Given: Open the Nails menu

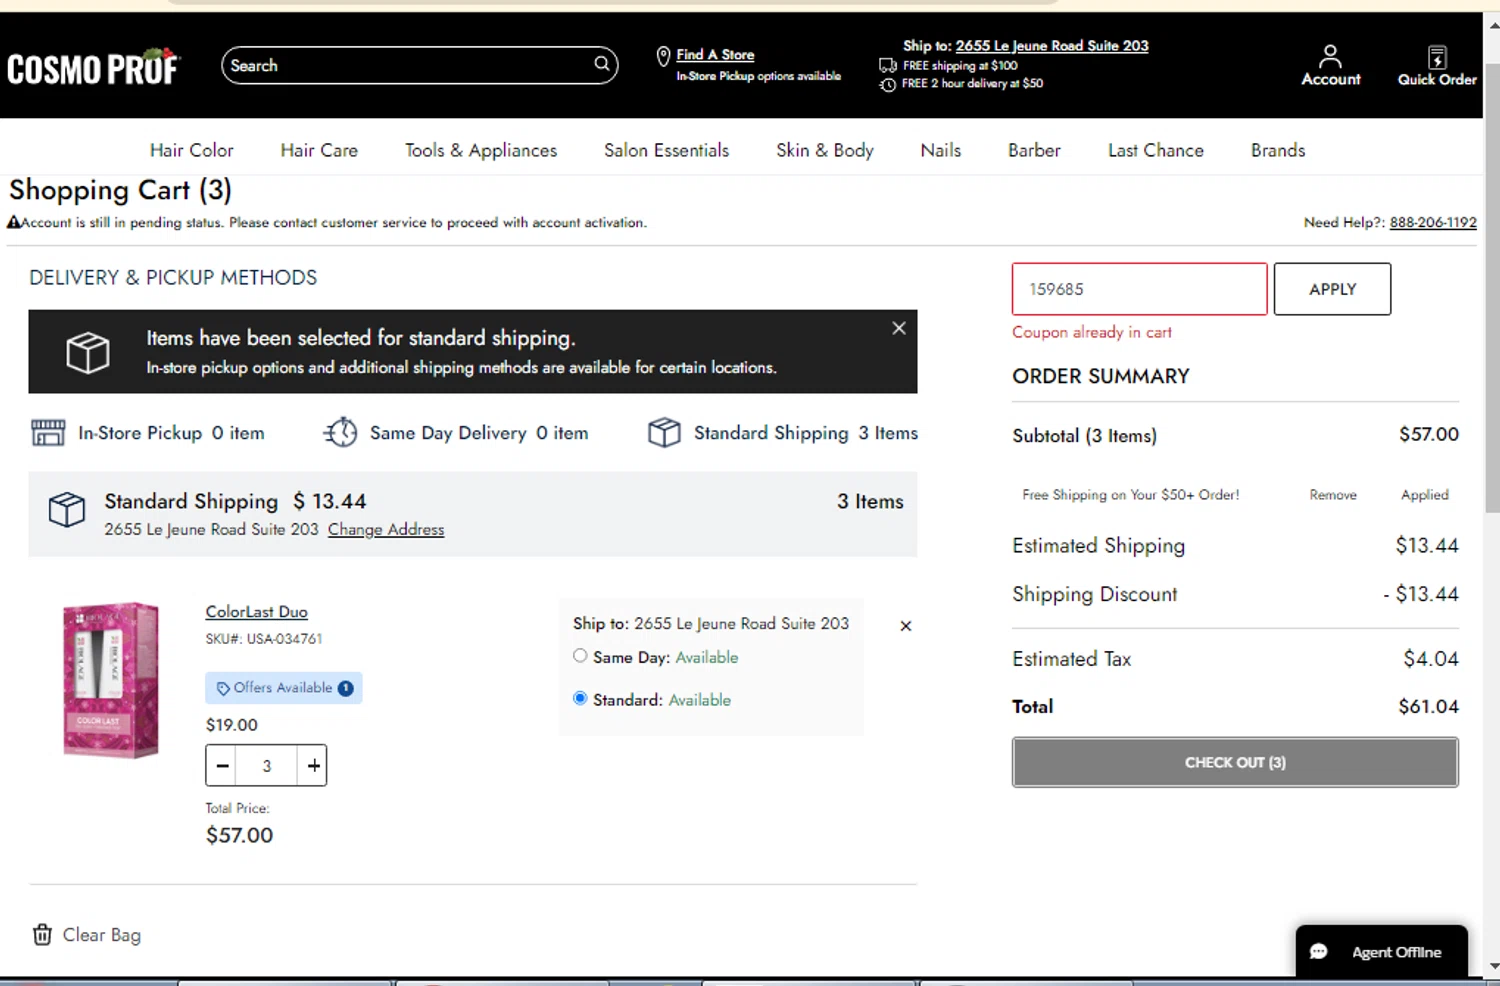Looking at the screenshot, I should tap(941, 150).
